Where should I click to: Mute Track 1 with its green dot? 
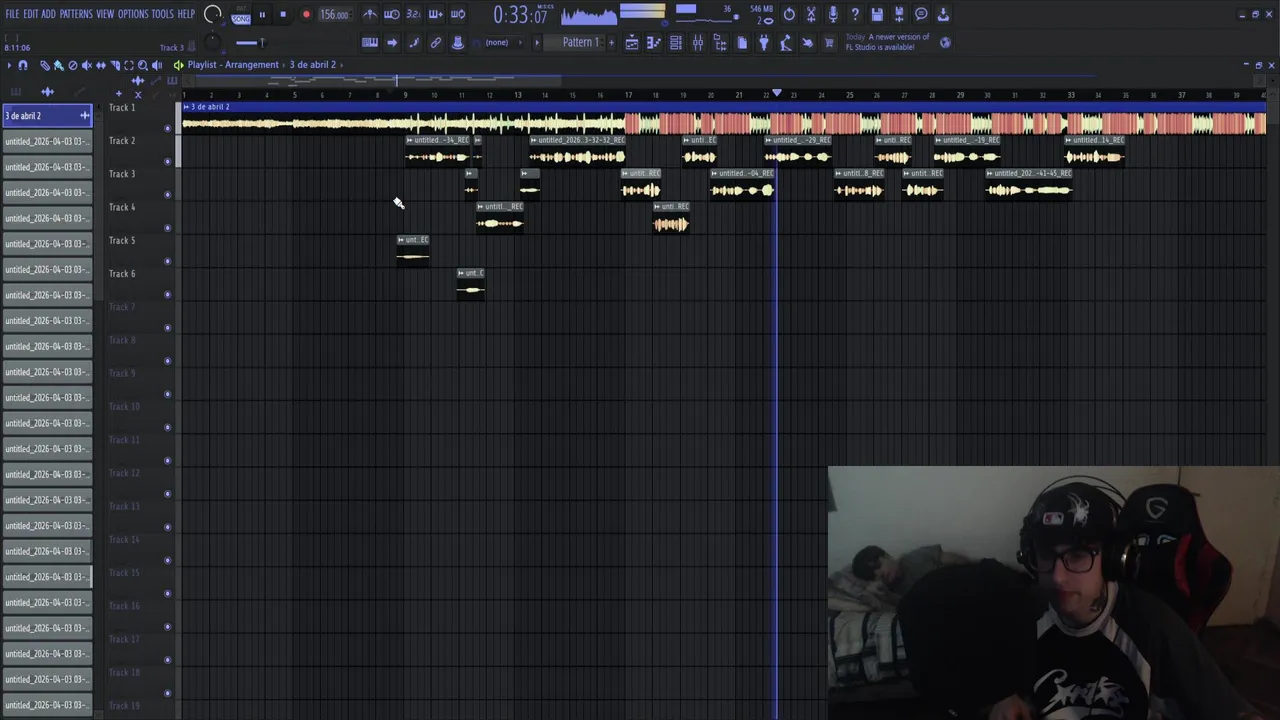168,129
